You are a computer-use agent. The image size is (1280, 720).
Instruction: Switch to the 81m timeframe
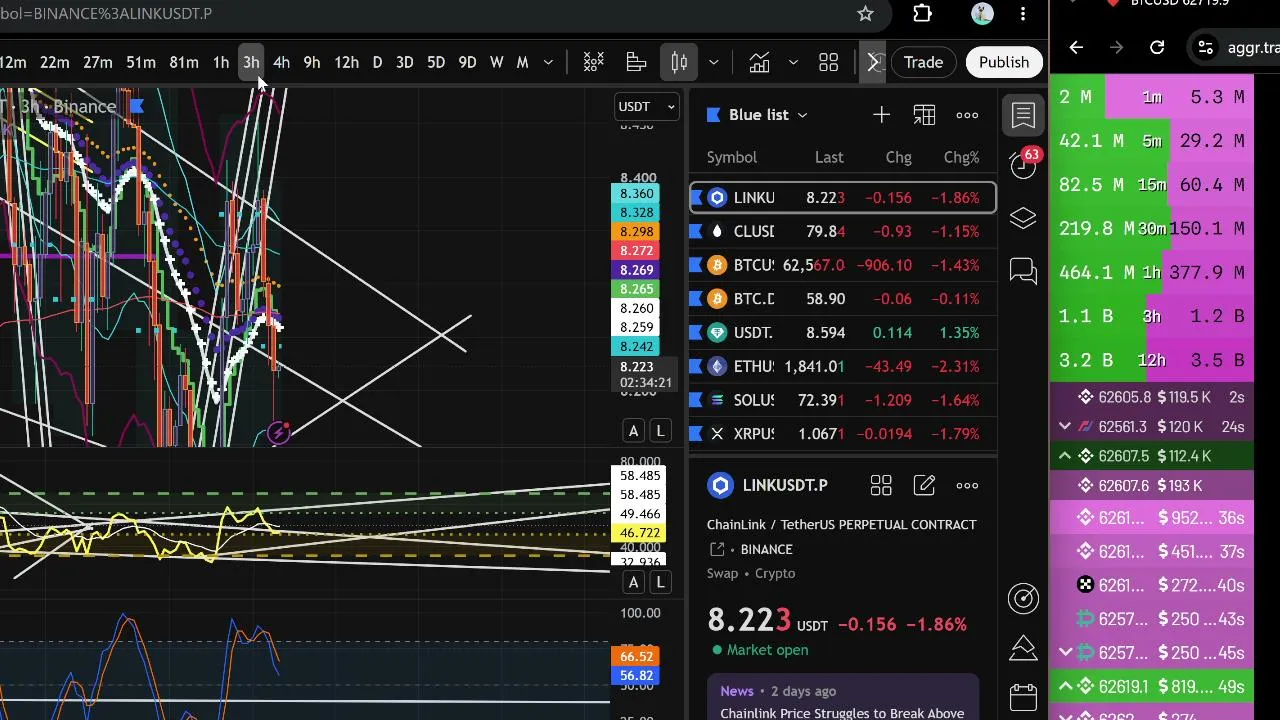coord(183,63)
